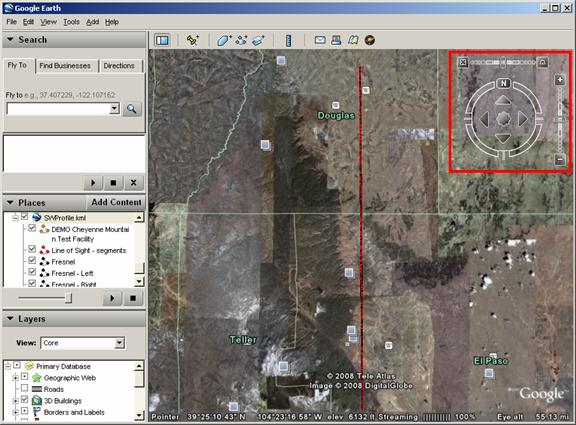Switch to the Find Businesses tab
The image size is (576, 425).
pos(65,66)
